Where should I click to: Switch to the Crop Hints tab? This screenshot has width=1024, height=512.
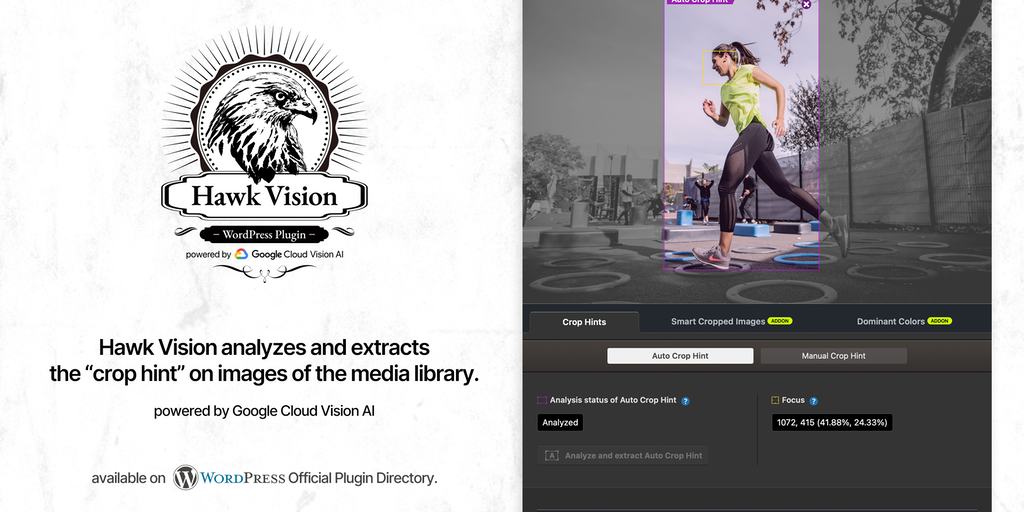[x=584, y=322]
